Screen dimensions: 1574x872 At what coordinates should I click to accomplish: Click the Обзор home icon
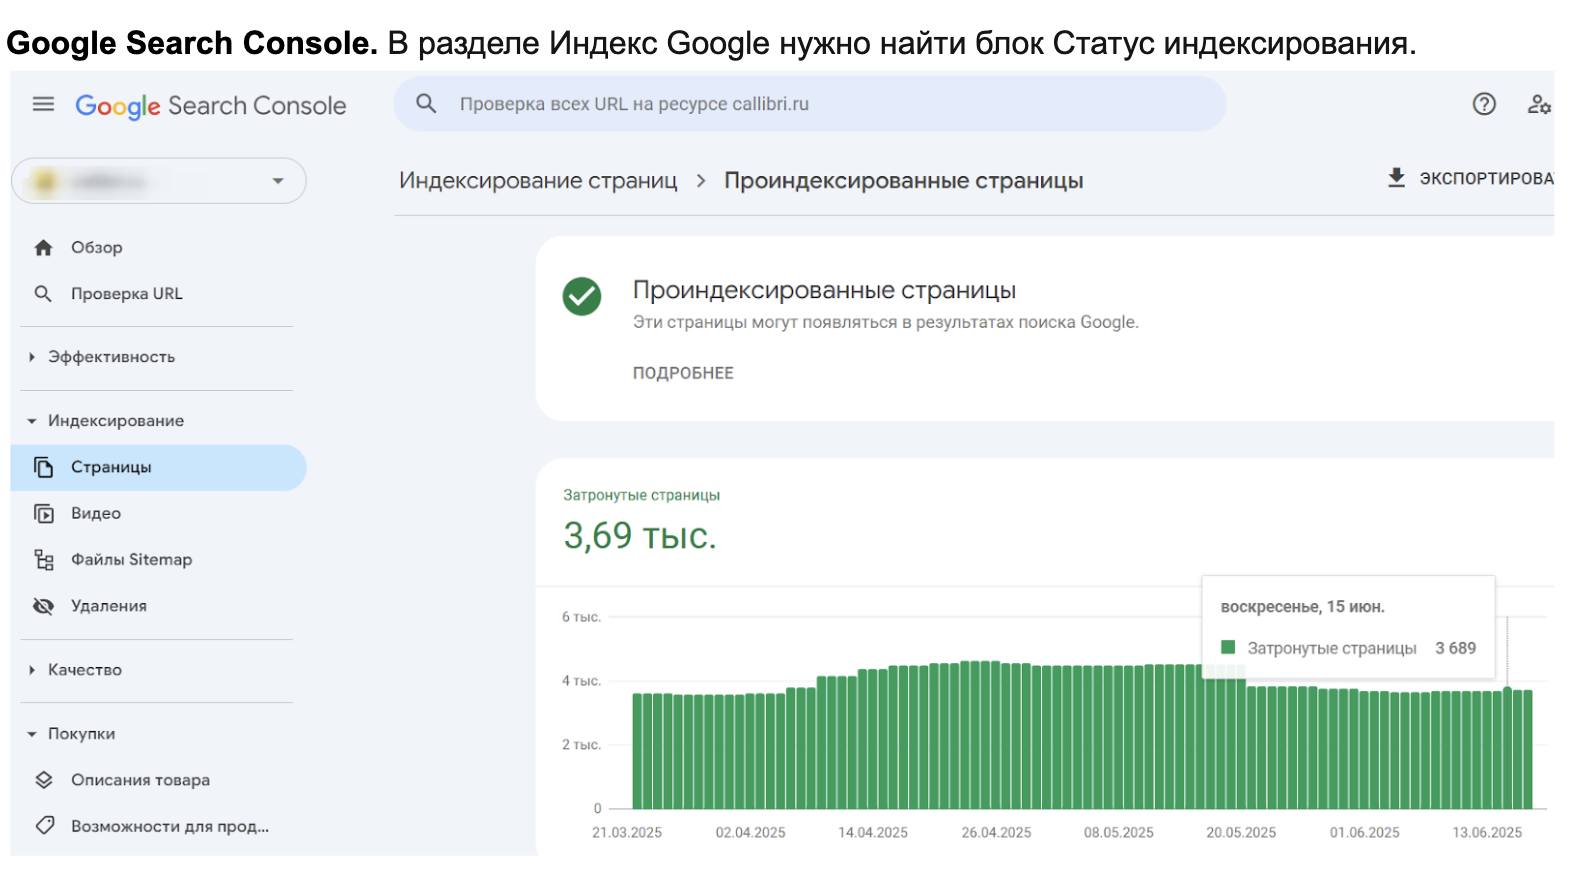(x=42, y=247)
